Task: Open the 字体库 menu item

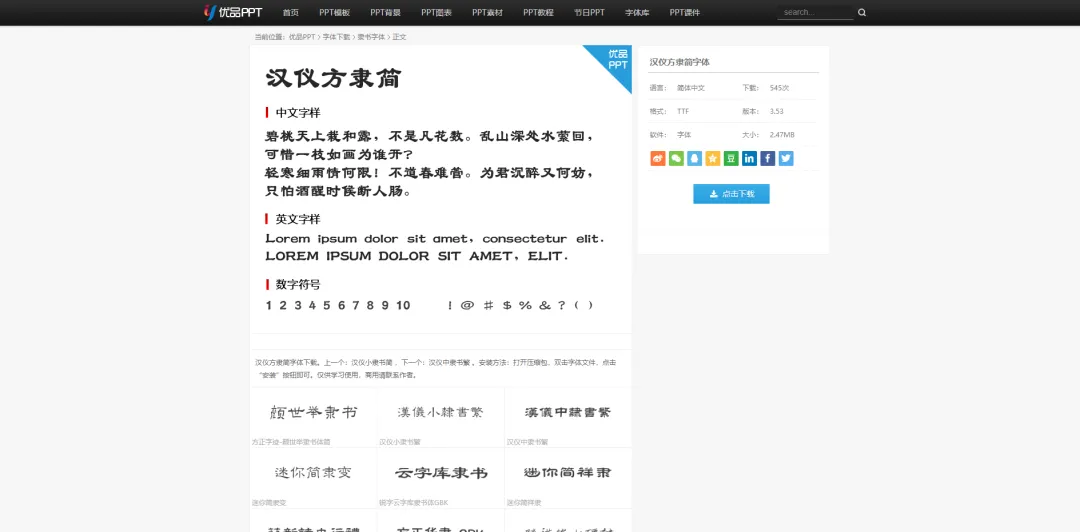Action: [637, 12]
